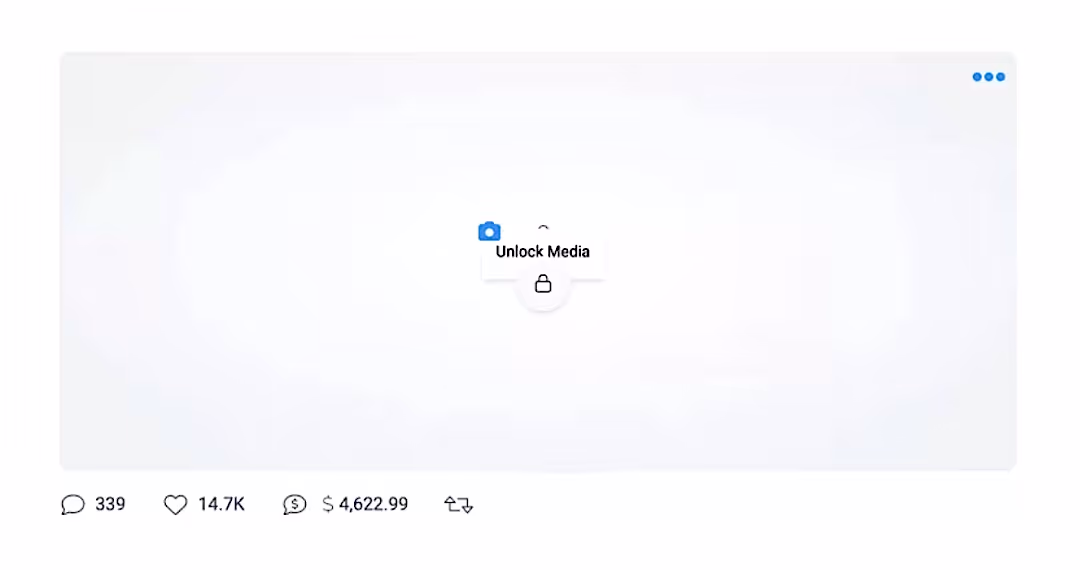
Task: Click the blue camera icon
Action: (489, 231)
